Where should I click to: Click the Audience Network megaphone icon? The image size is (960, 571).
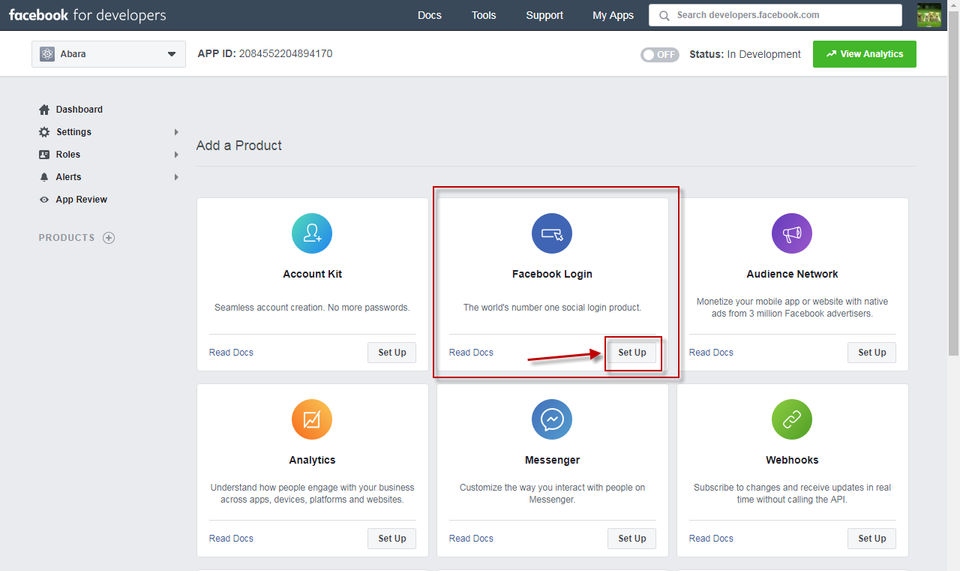[x=792, y=233]
